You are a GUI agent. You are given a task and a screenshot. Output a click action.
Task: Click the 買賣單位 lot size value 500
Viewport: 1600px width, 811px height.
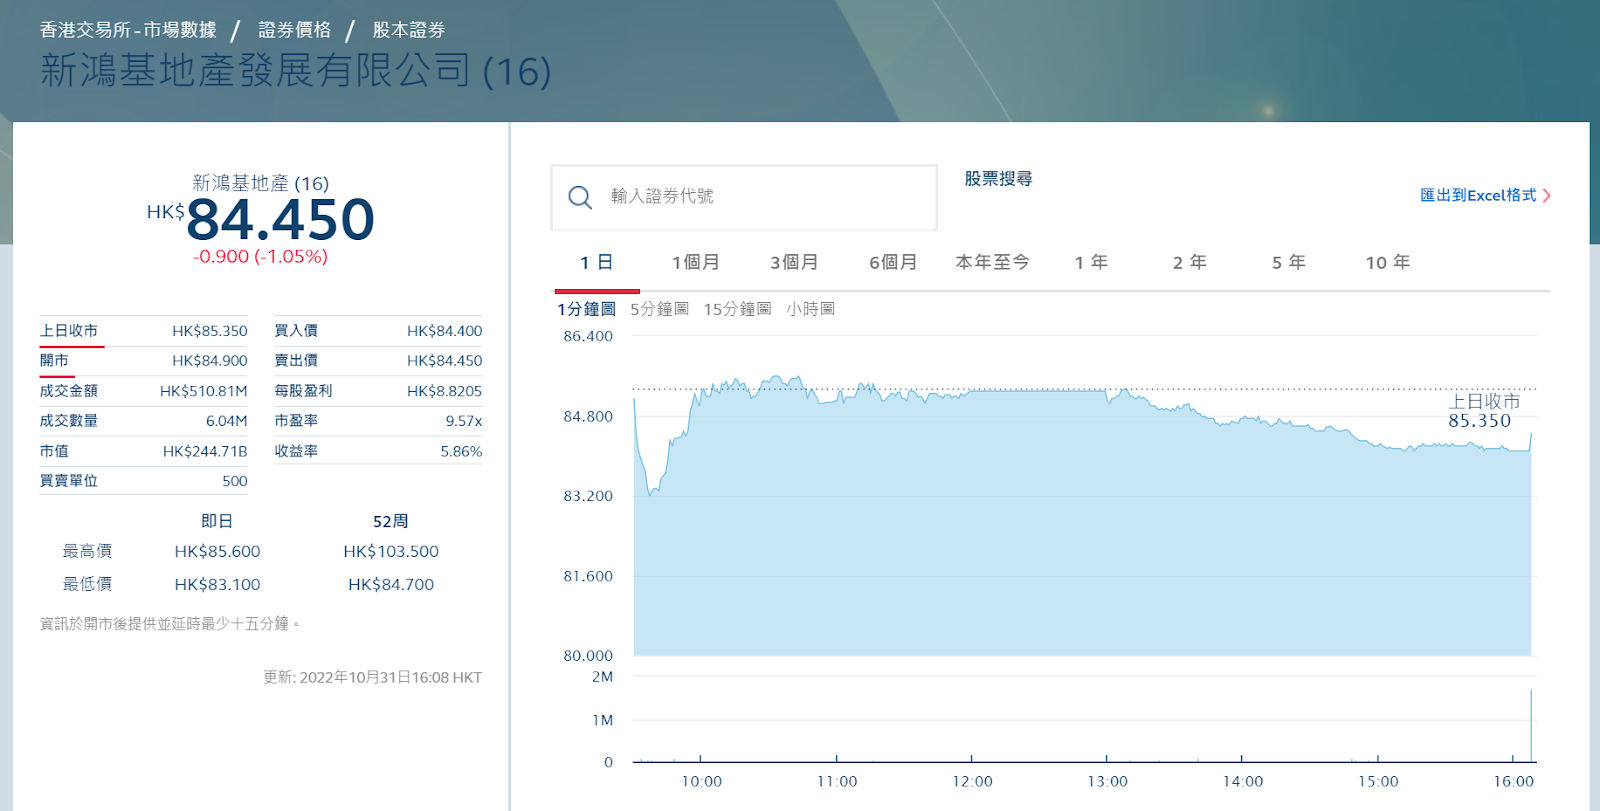(x=235, y=481)
